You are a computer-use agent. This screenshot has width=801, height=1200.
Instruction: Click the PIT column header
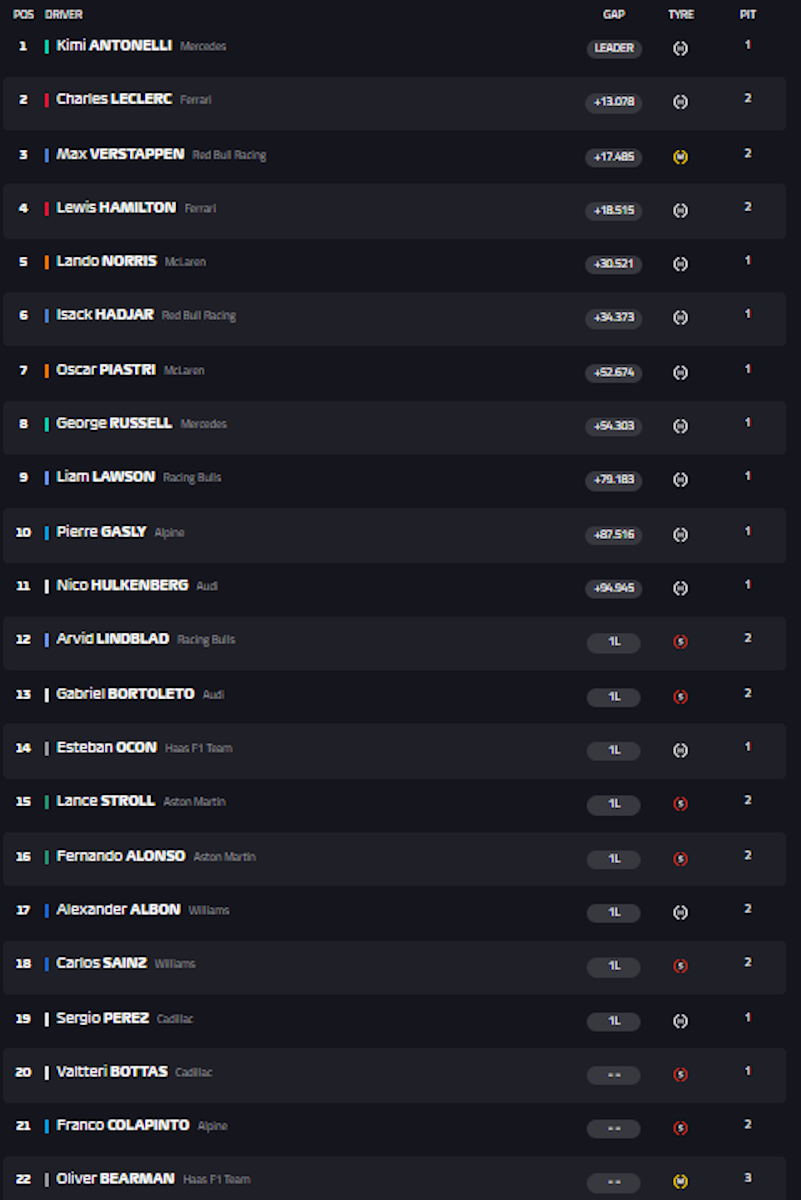point(748,15)
